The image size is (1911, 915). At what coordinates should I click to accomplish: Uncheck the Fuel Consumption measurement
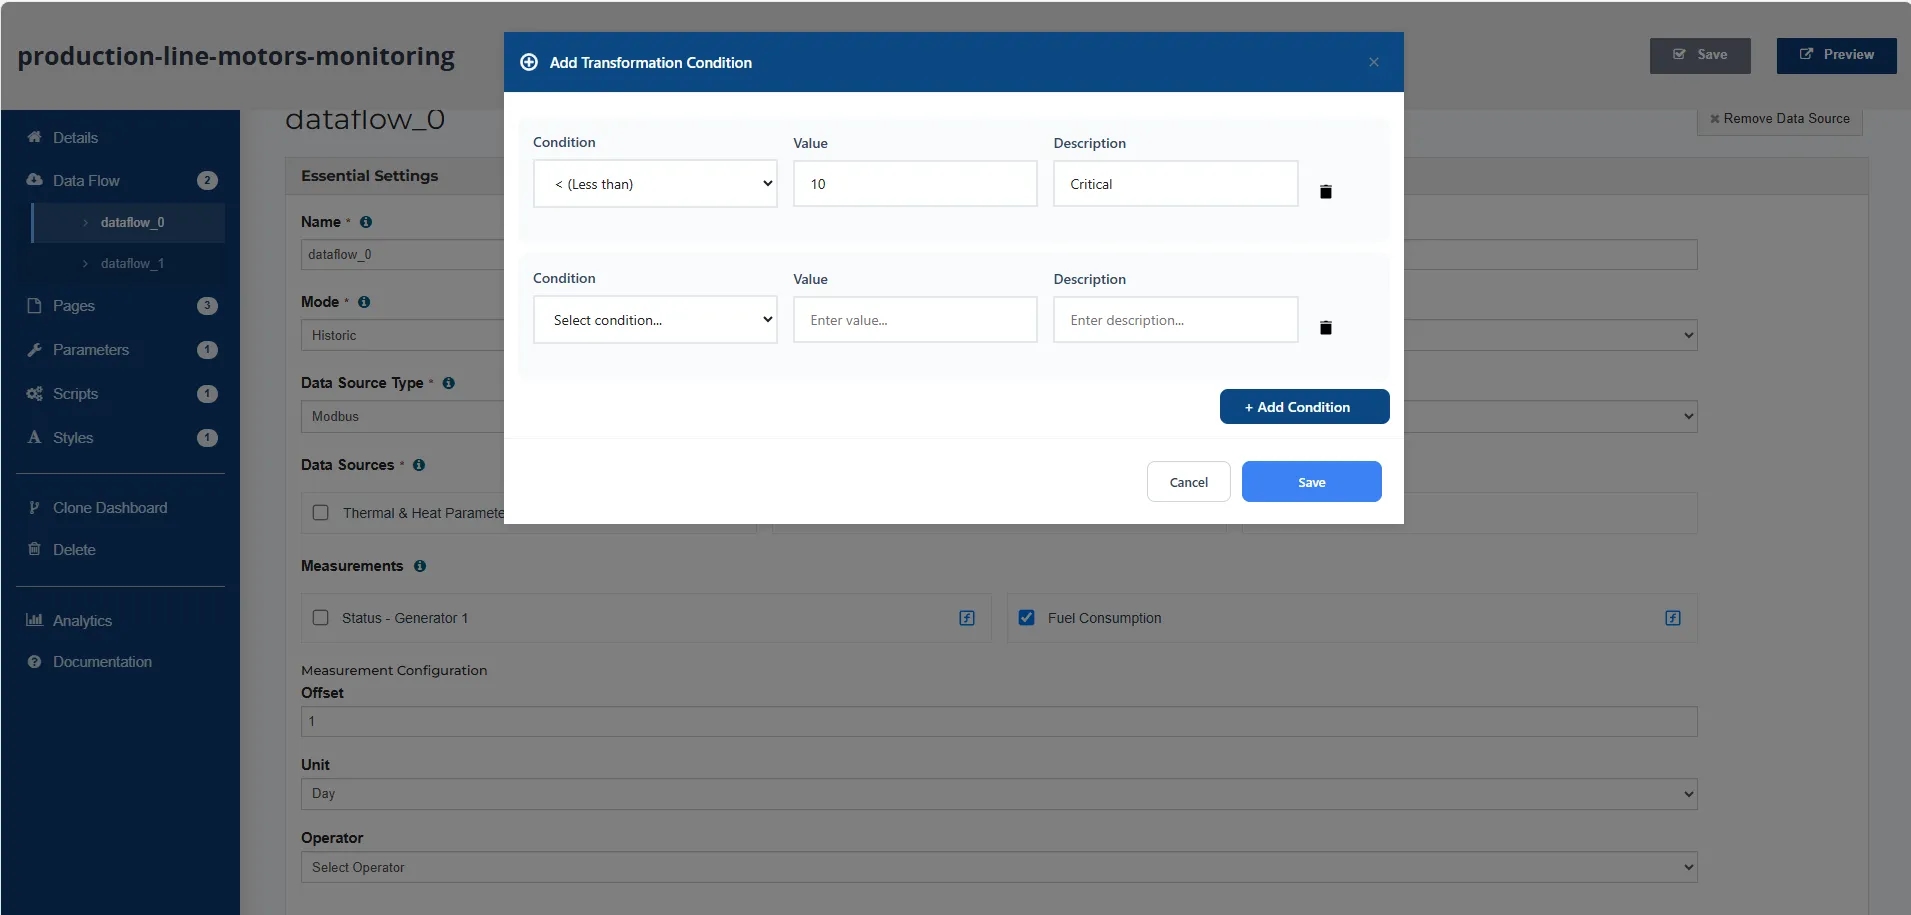pyautogui.click(x=1026, y=617)
